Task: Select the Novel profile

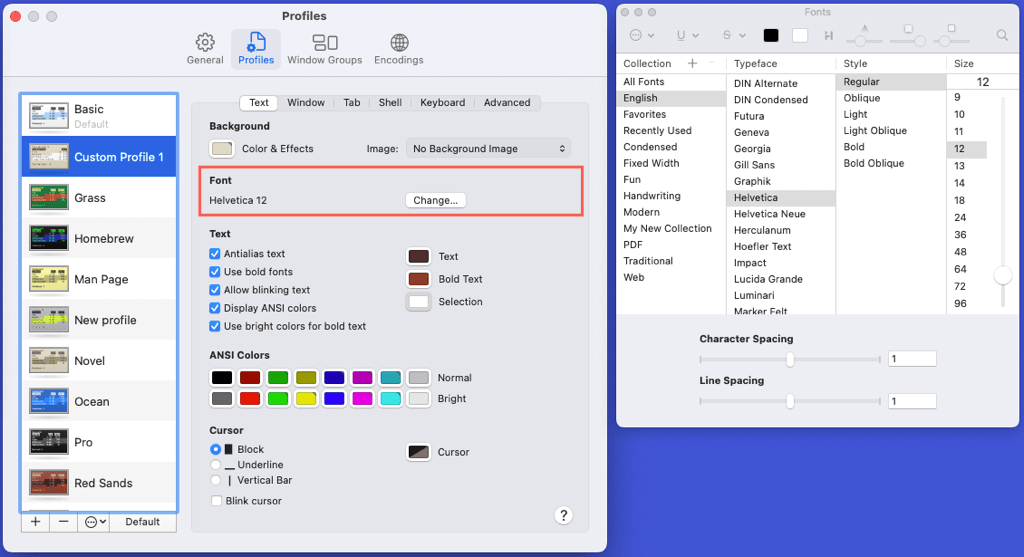Action: pos(99,360)
